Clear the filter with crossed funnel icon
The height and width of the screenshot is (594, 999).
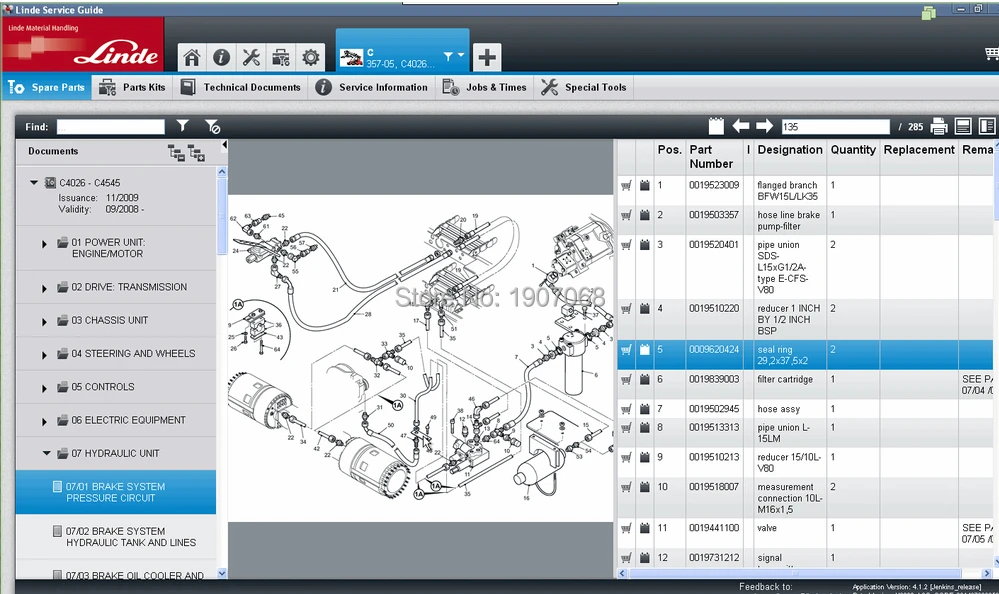coord(213,126)
